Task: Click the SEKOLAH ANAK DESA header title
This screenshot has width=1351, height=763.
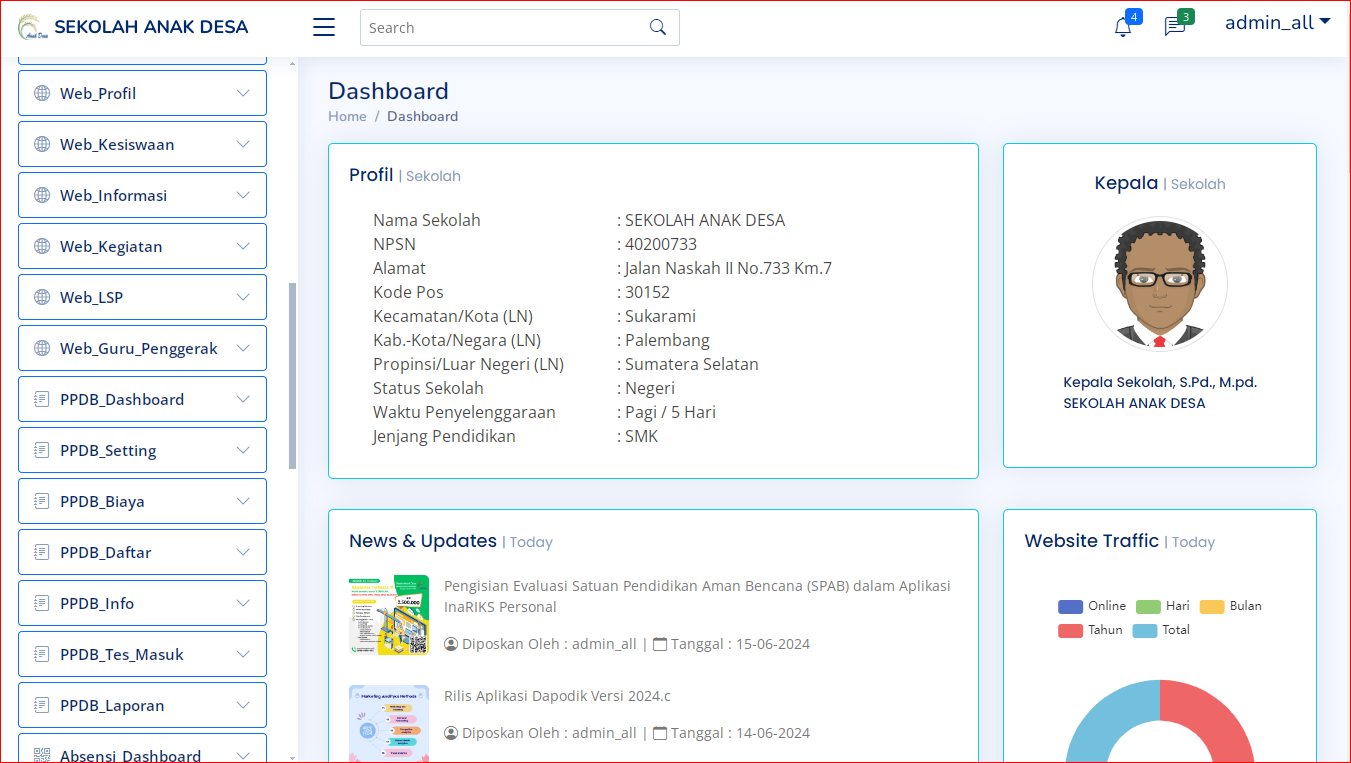Action: (151, 27)
